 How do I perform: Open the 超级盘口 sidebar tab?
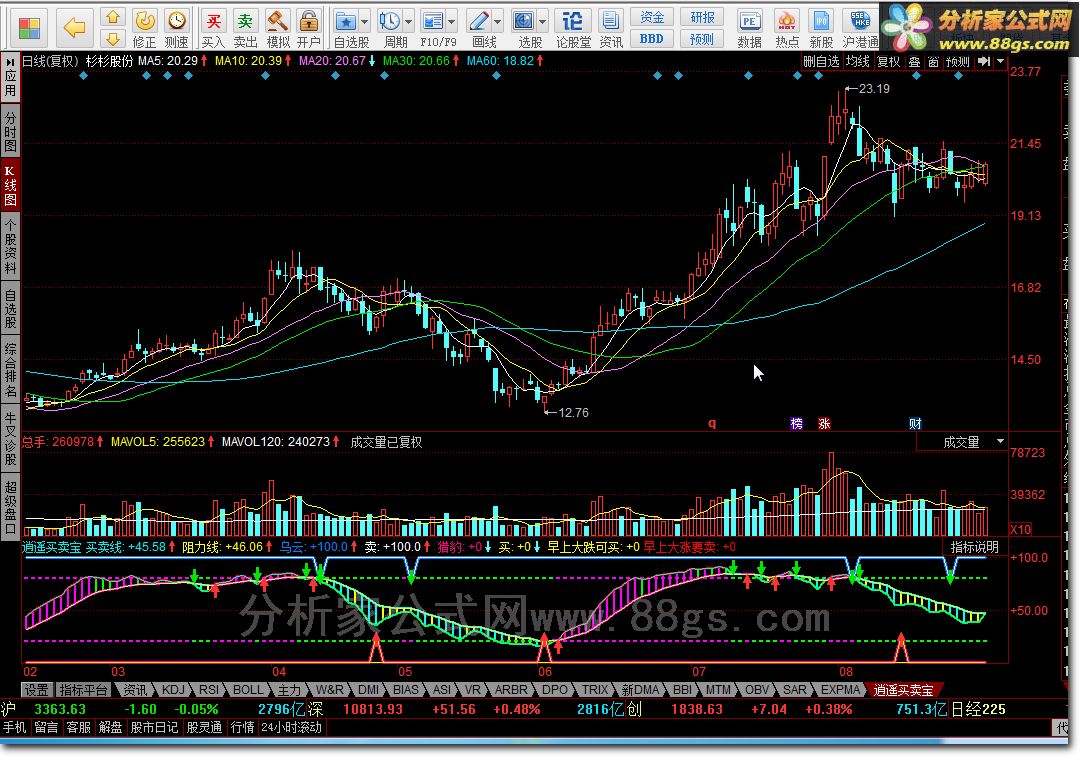(x=10, y=506)
